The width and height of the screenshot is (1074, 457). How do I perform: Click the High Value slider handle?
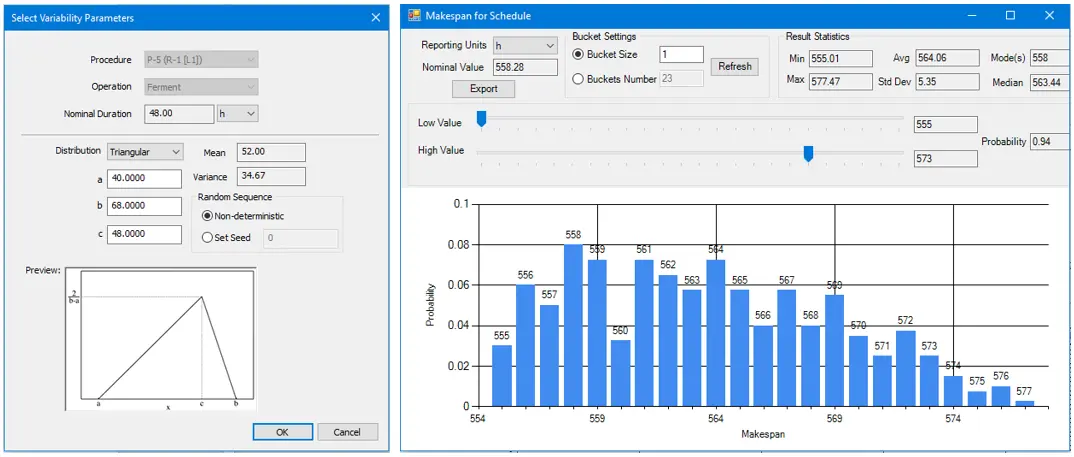point(808,153)
